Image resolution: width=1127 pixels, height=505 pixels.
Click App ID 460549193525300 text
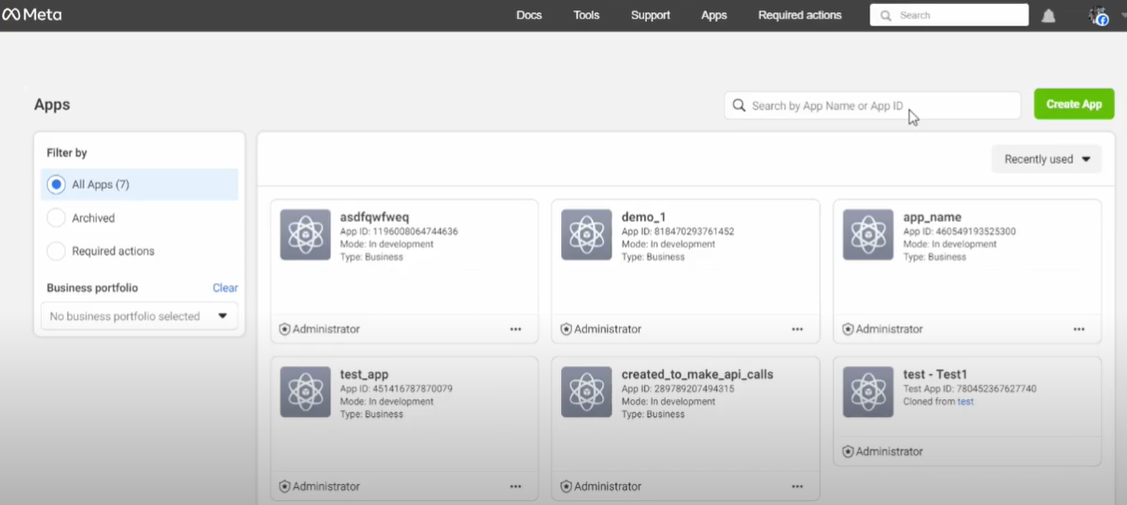960,231
